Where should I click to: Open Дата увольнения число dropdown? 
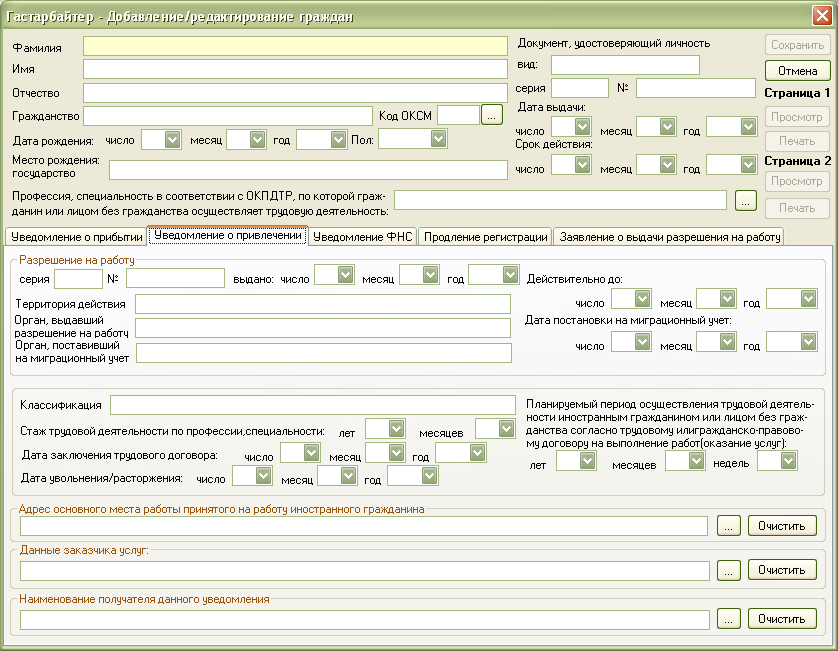[x=263, y=476]
